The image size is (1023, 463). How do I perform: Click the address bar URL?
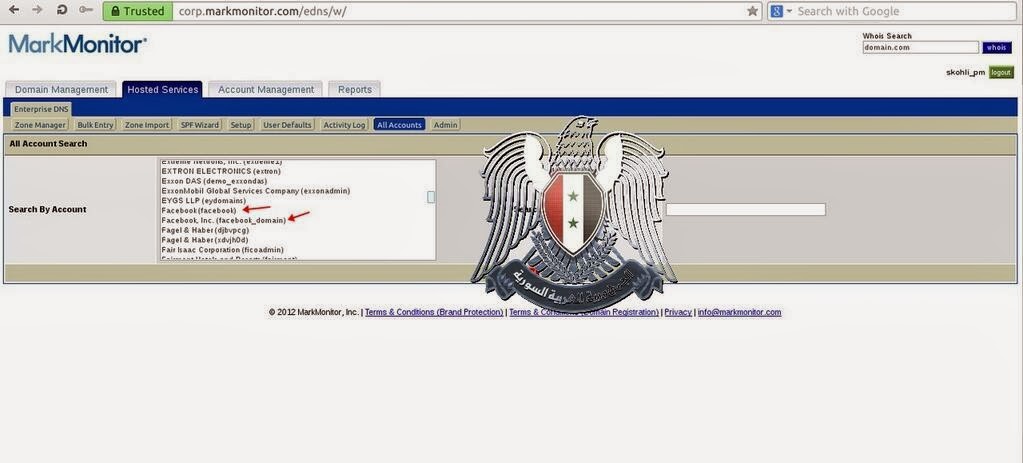coord(263,11)
